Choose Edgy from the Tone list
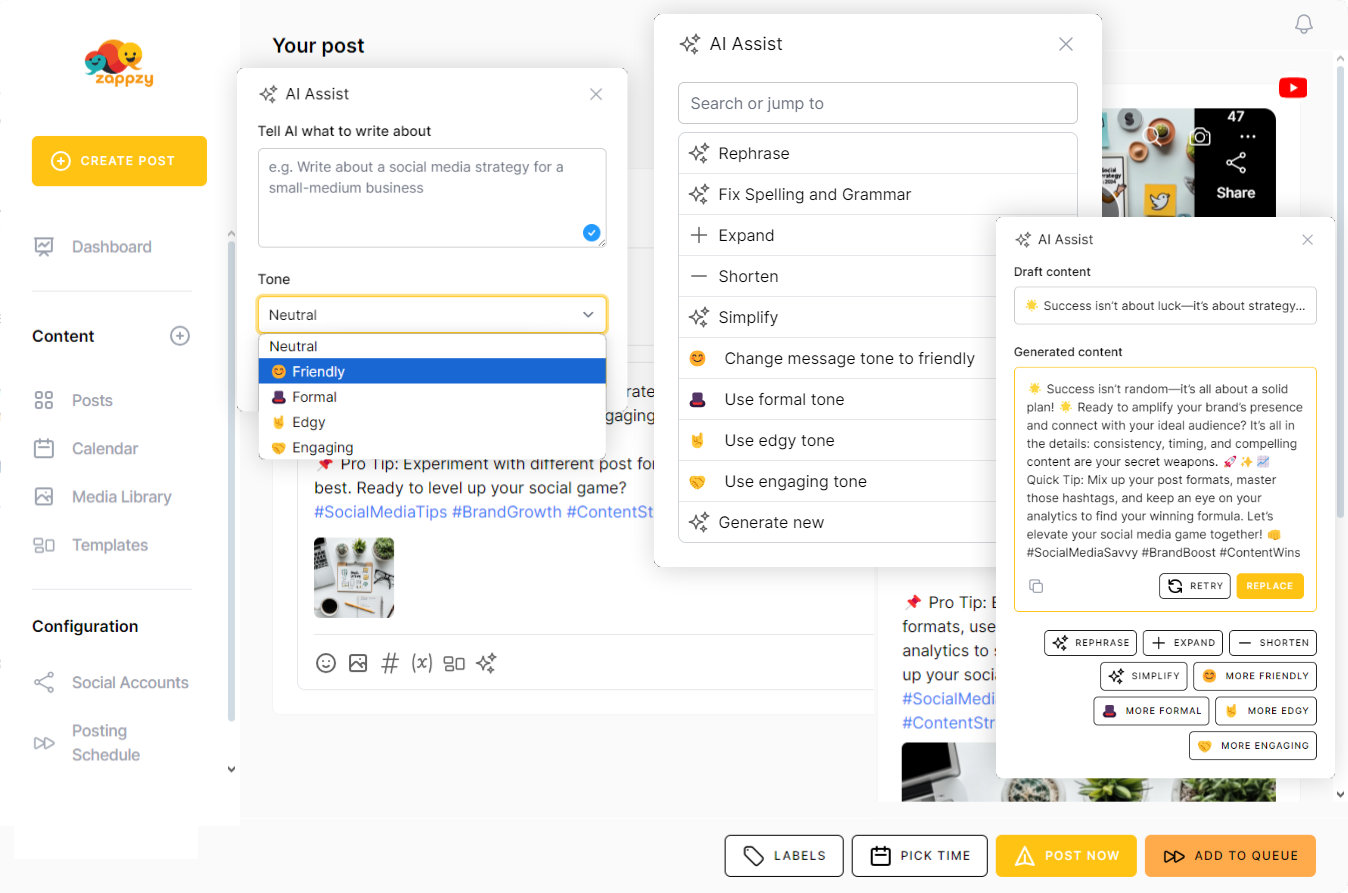Screen dimensions: 1348x893 click(x=432, y=422)
